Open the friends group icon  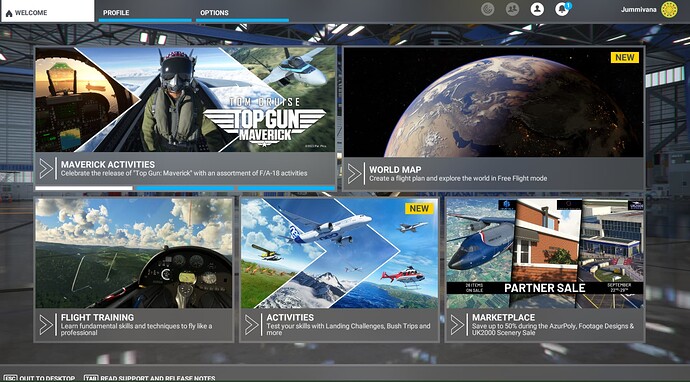tap(512, 9)
